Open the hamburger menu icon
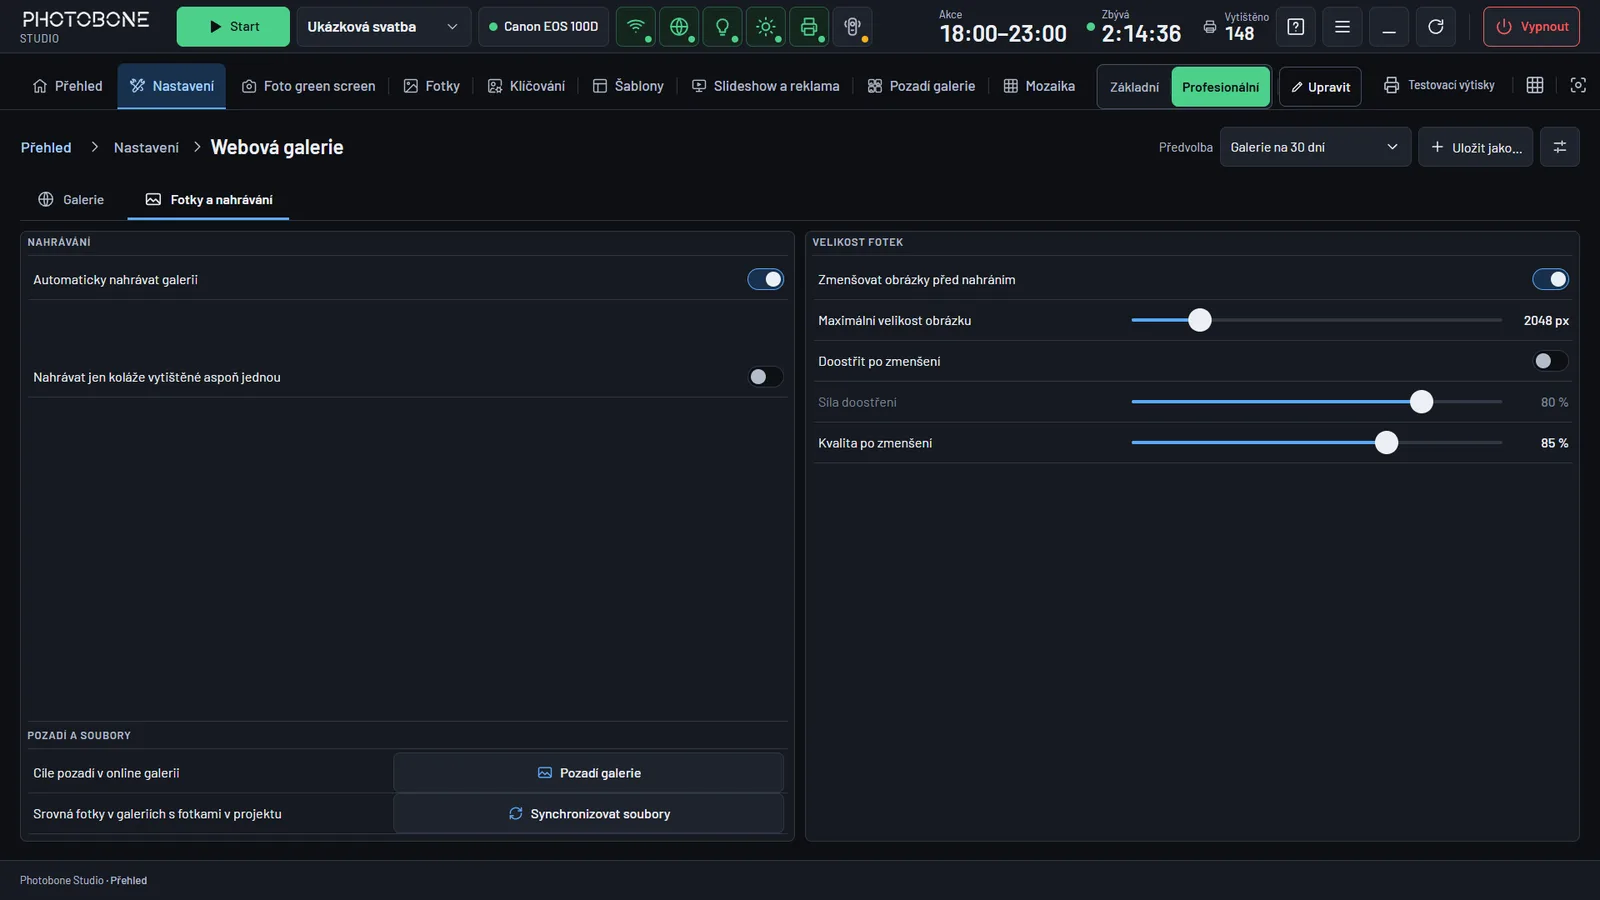Viewport: 1600px width, 900px height. [x=1342, y=27]
